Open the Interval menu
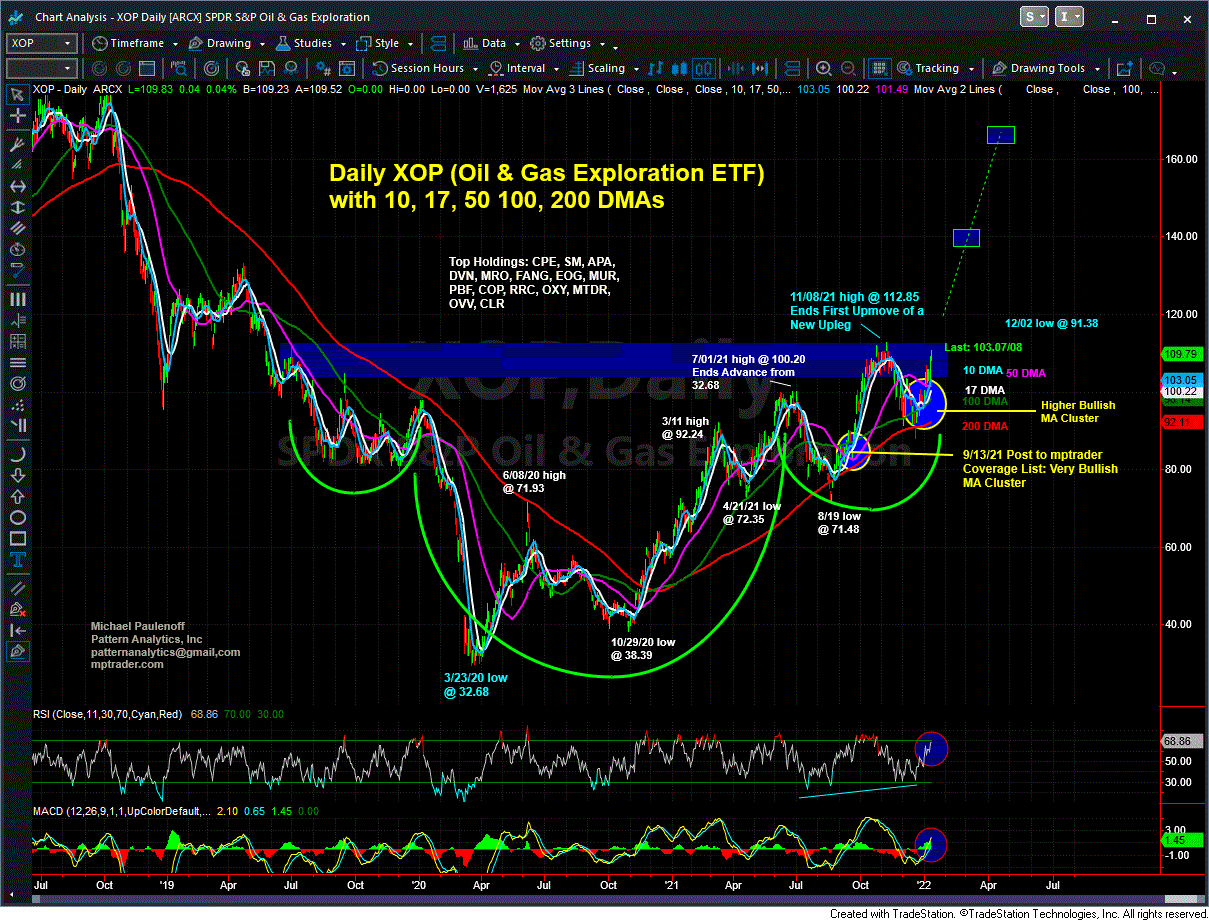The width and height of the screenshot is (1209, 920). pyautogui.click(x=525, y=68)
